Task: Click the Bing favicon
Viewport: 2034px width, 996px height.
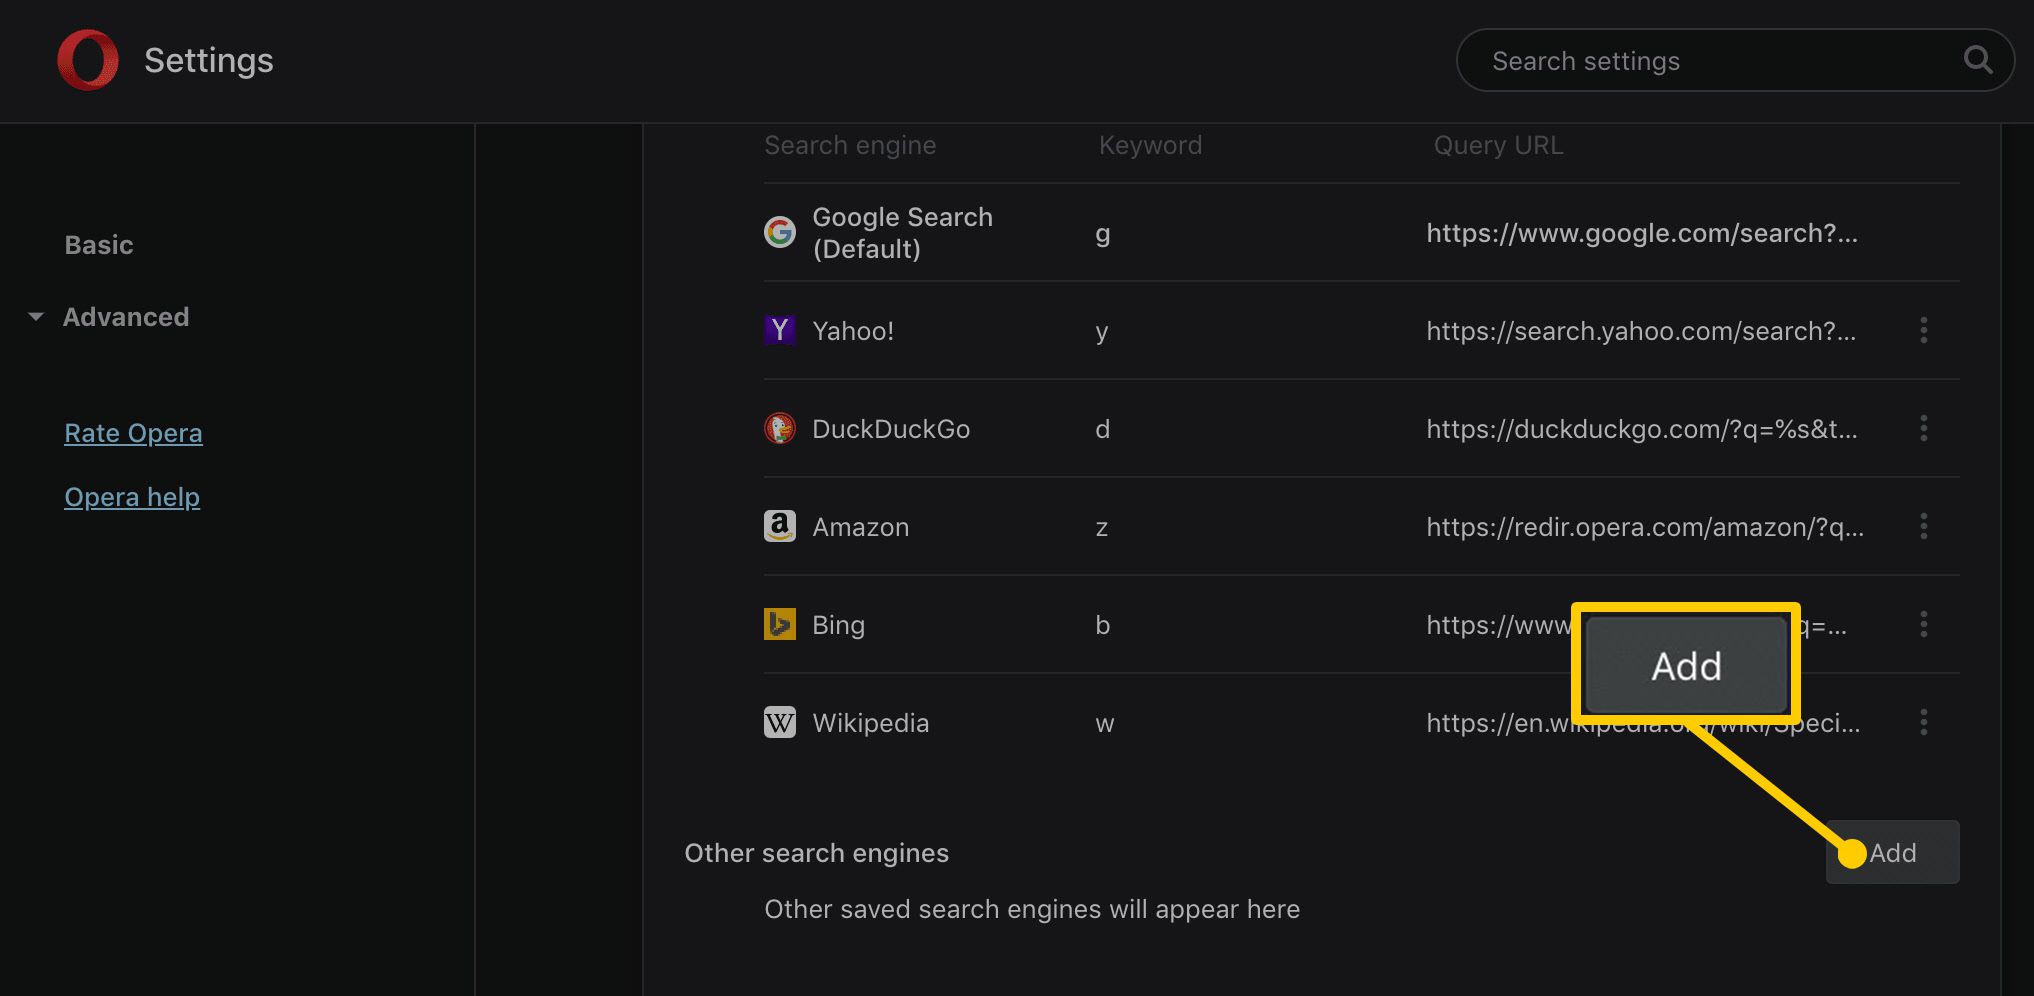Action: point(780,624)
